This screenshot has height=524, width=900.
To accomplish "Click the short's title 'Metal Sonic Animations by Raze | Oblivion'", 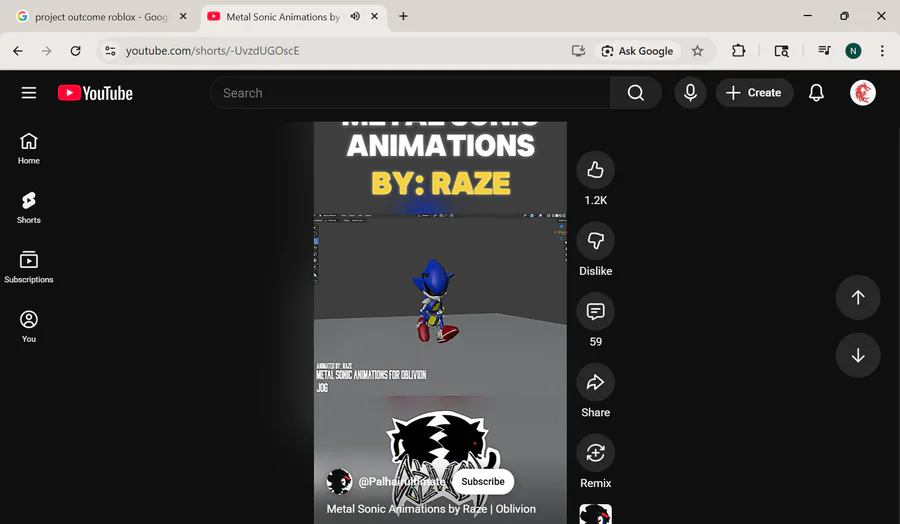I will (431, 509).
